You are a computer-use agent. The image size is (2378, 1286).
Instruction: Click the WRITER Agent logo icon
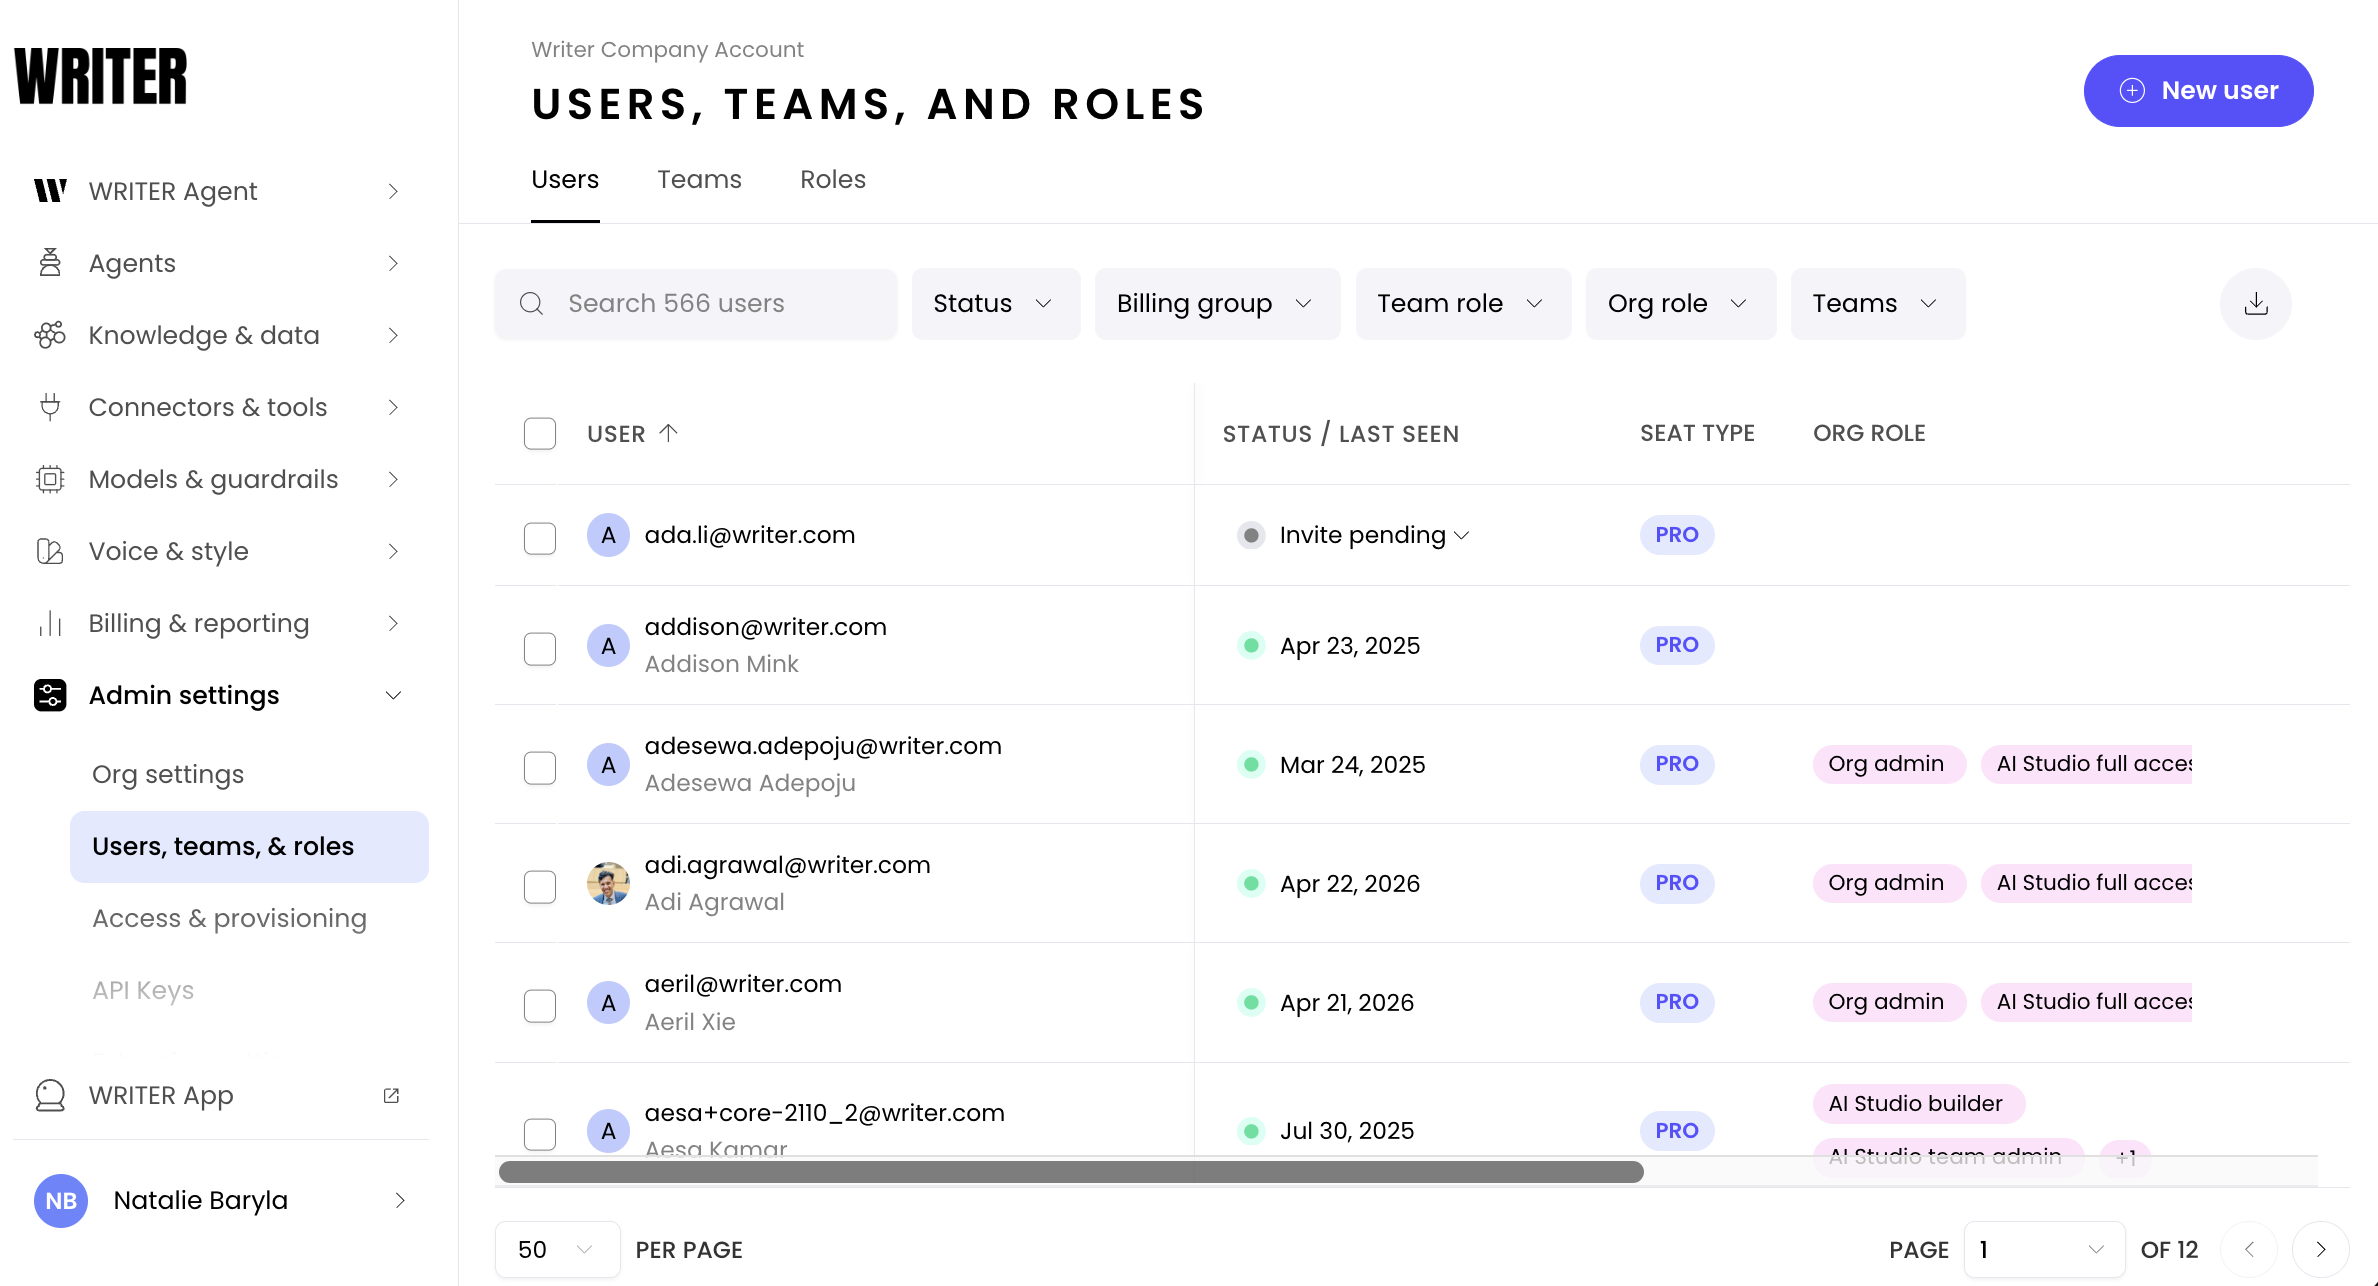pyautogui.click(x=50, y=191)
